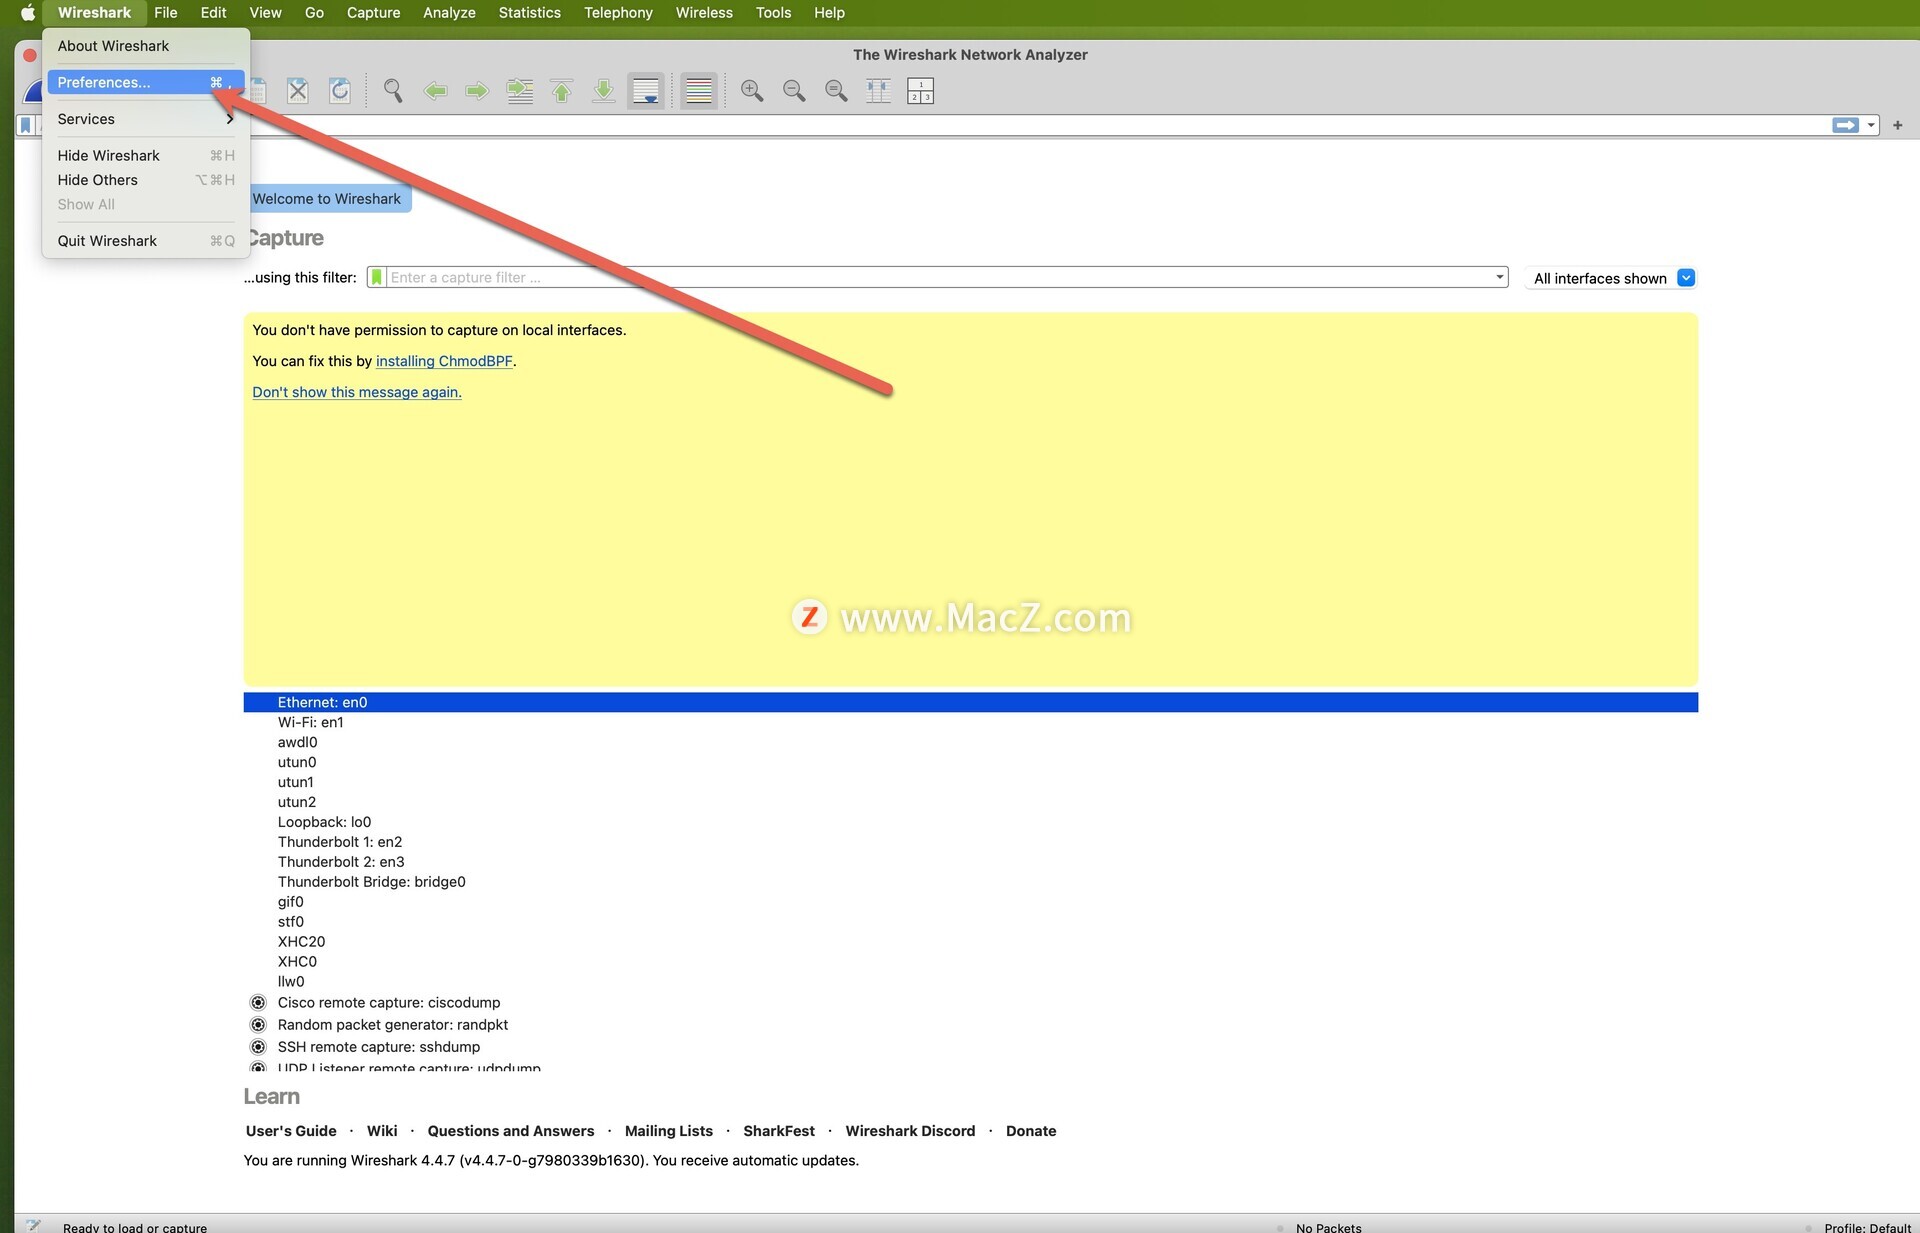Click the display filter bookmark icon
Screen dimensions: 1920x1233
pyautogui.click(x=26, y=125)
